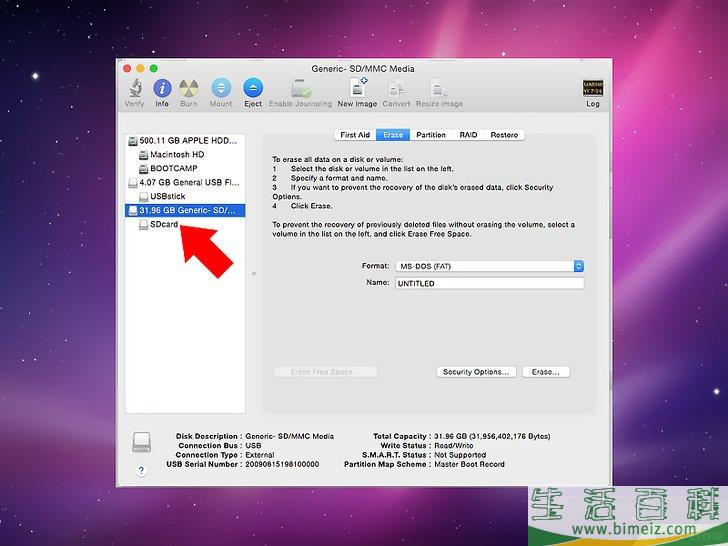This screenshot has width=728, height=546.
Task: Click the sidebar split divider handle
Action: click(254, 273)
